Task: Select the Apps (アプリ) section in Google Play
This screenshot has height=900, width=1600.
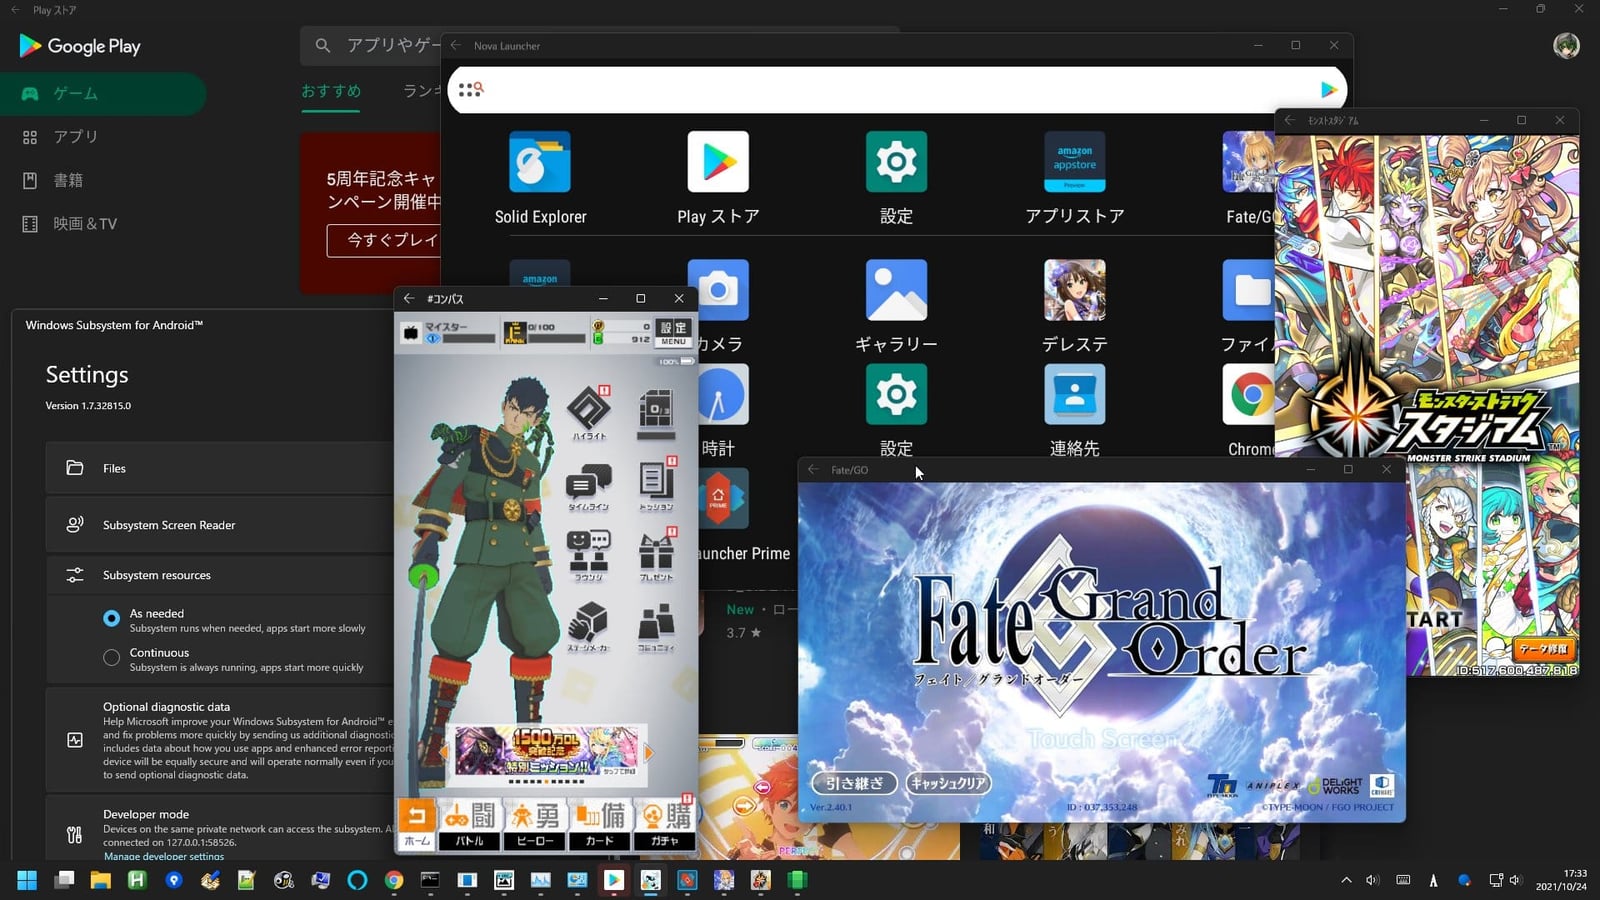Action: (x=76, y=137)
